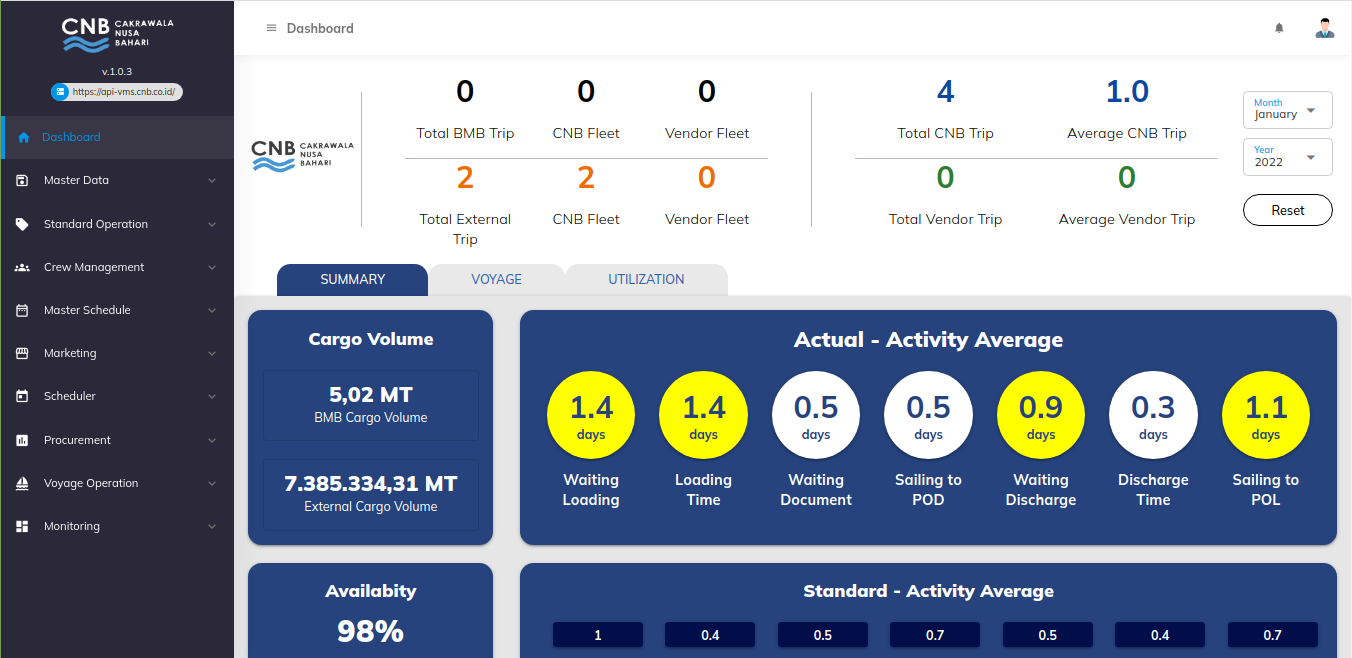Click the Voyage Operation ship icon
Viewport: 1352px width, 658px height.
(x=22, y=483)
